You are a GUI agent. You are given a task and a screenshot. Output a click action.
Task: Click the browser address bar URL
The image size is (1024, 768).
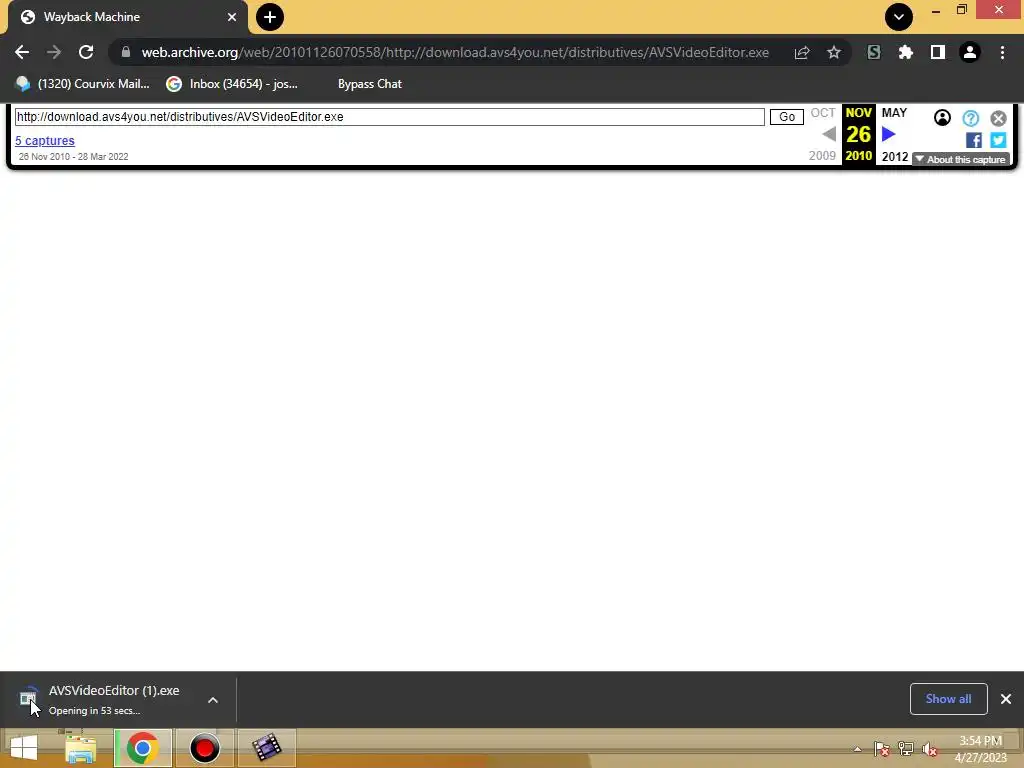point(455,52)
